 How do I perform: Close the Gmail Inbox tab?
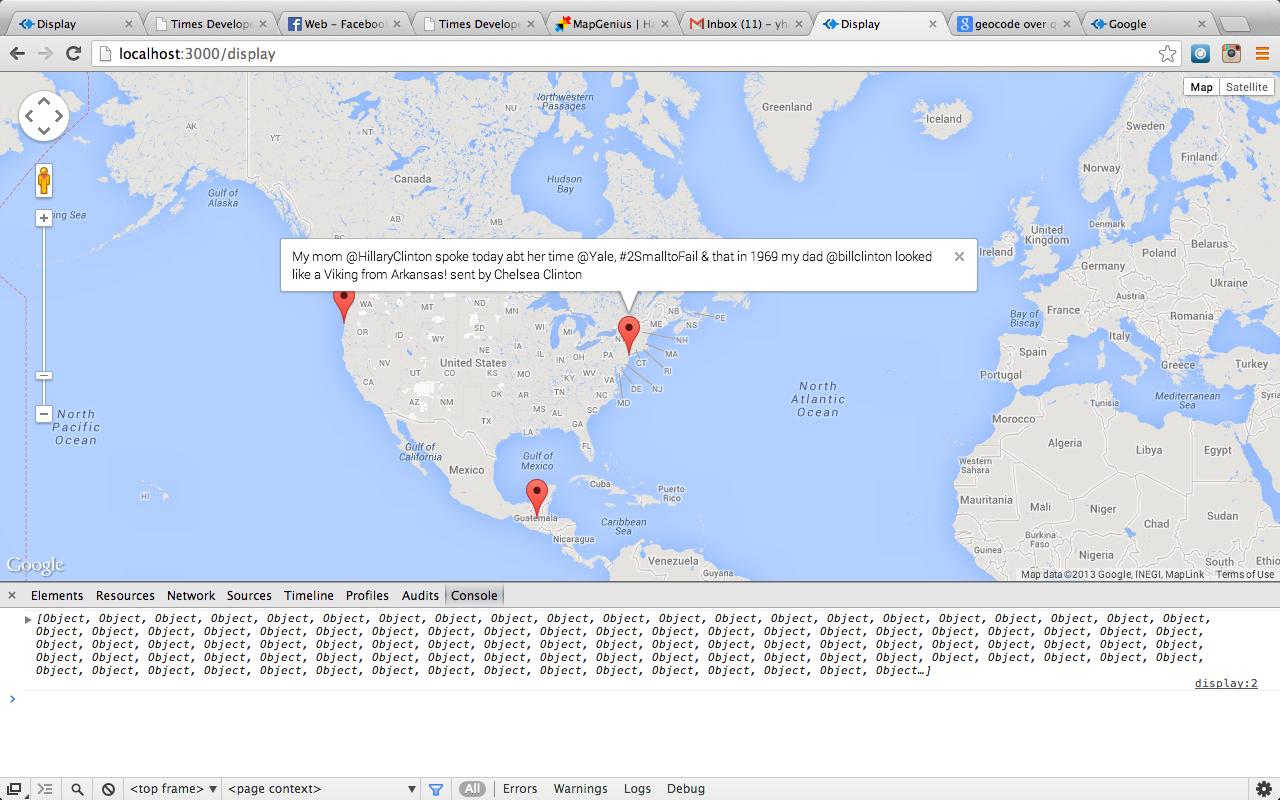pyautogui.click(x=799, y=24)
